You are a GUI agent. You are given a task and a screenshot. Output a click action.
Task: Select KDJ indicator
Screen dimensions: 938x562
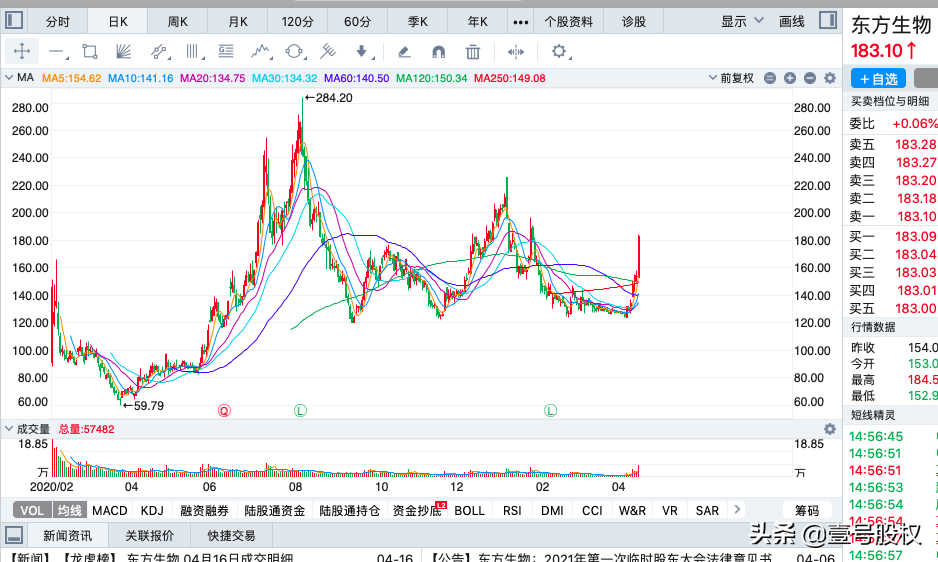click(x=152, y=511)
